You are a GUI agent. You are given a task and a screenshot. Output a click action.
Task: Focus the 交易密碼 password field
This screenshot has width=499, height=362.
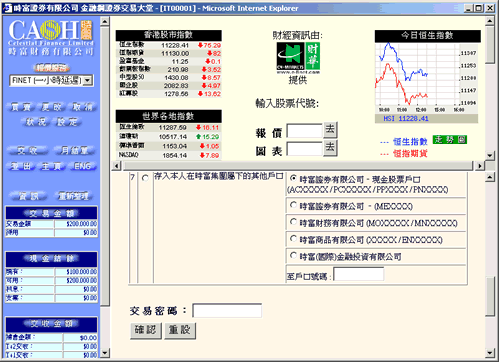[227, 311]
